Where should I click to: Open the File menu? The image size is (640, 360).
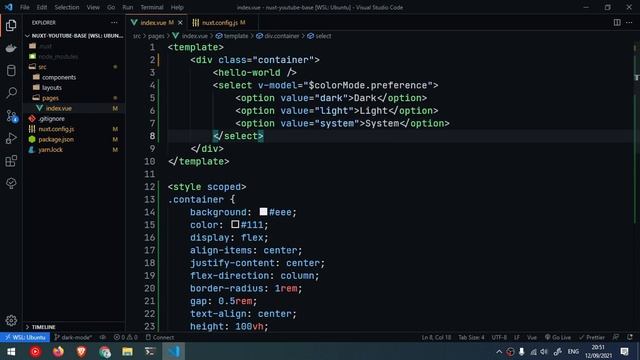click(24, 7)
